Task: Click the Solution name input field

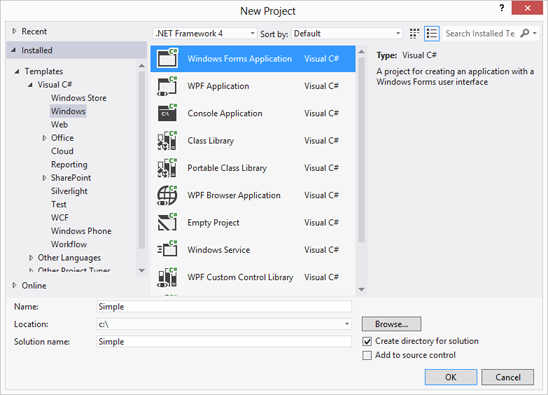Action: click(x=224, y=342)
